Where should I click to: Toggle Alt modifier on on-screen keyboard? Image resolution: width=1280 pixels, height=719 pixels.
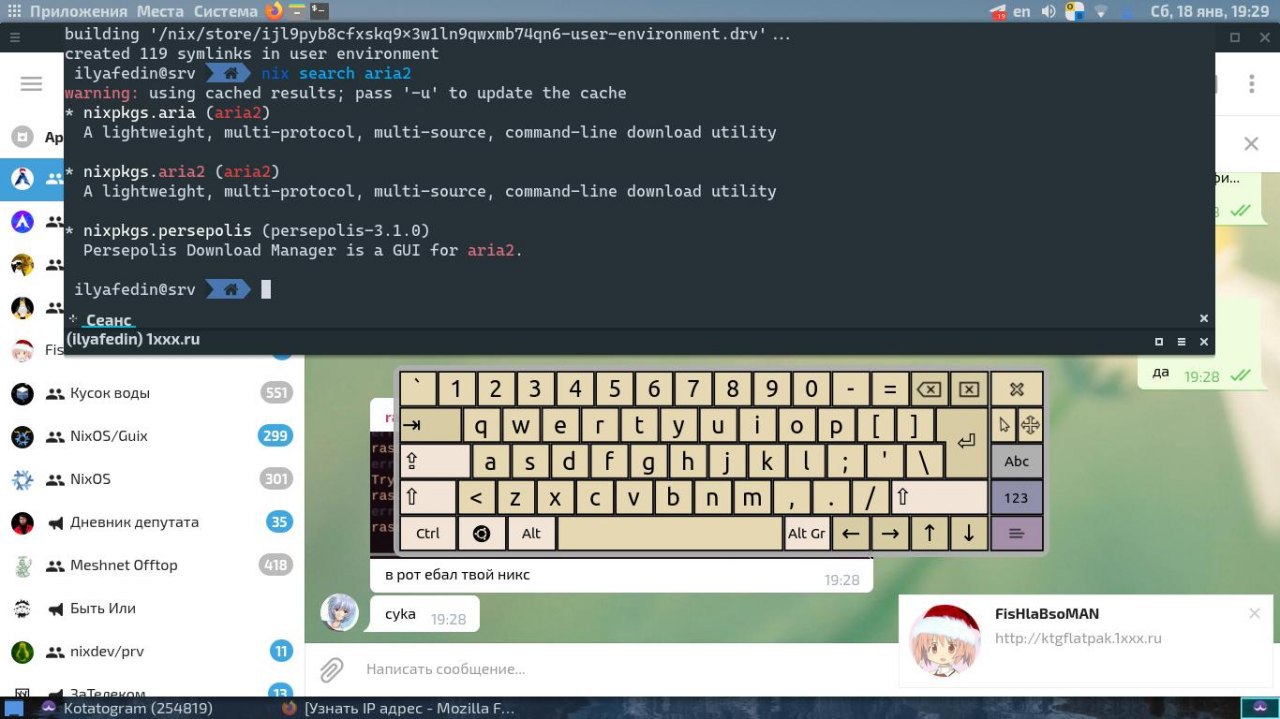click(x=531, y=533)
